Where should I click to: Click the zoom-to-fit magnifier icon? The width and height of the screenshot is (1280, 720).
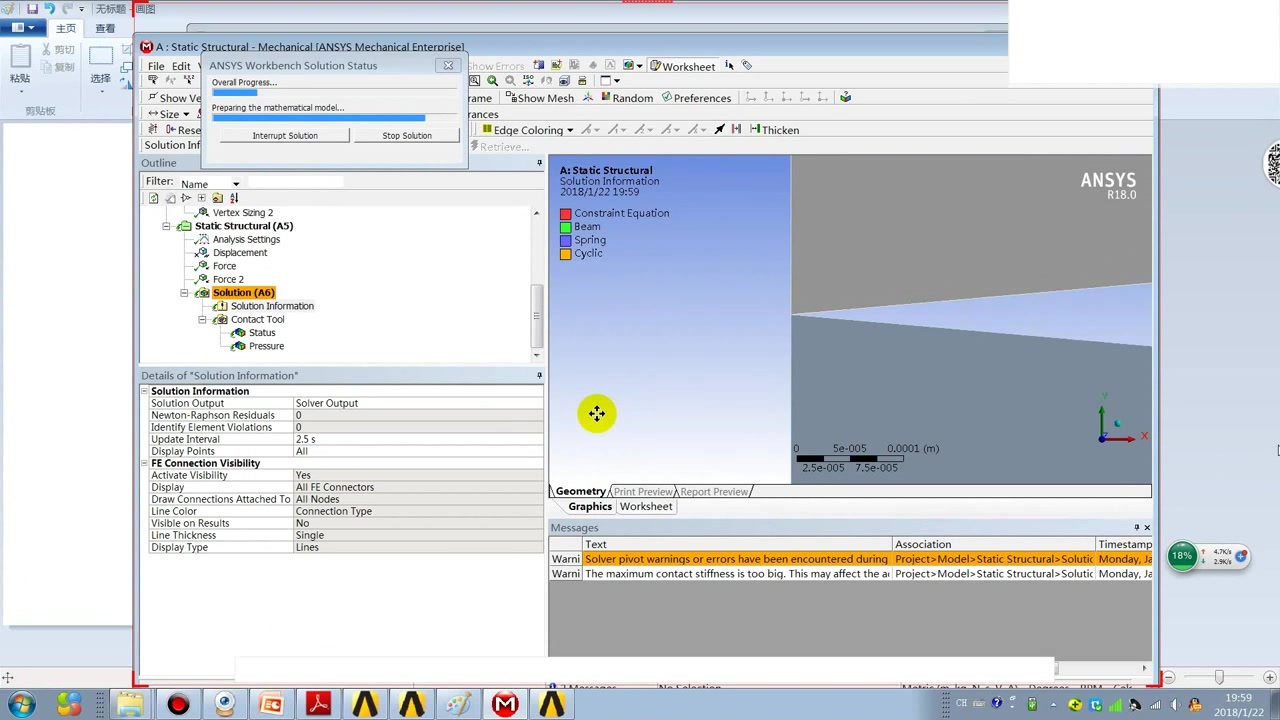point(492,81)
